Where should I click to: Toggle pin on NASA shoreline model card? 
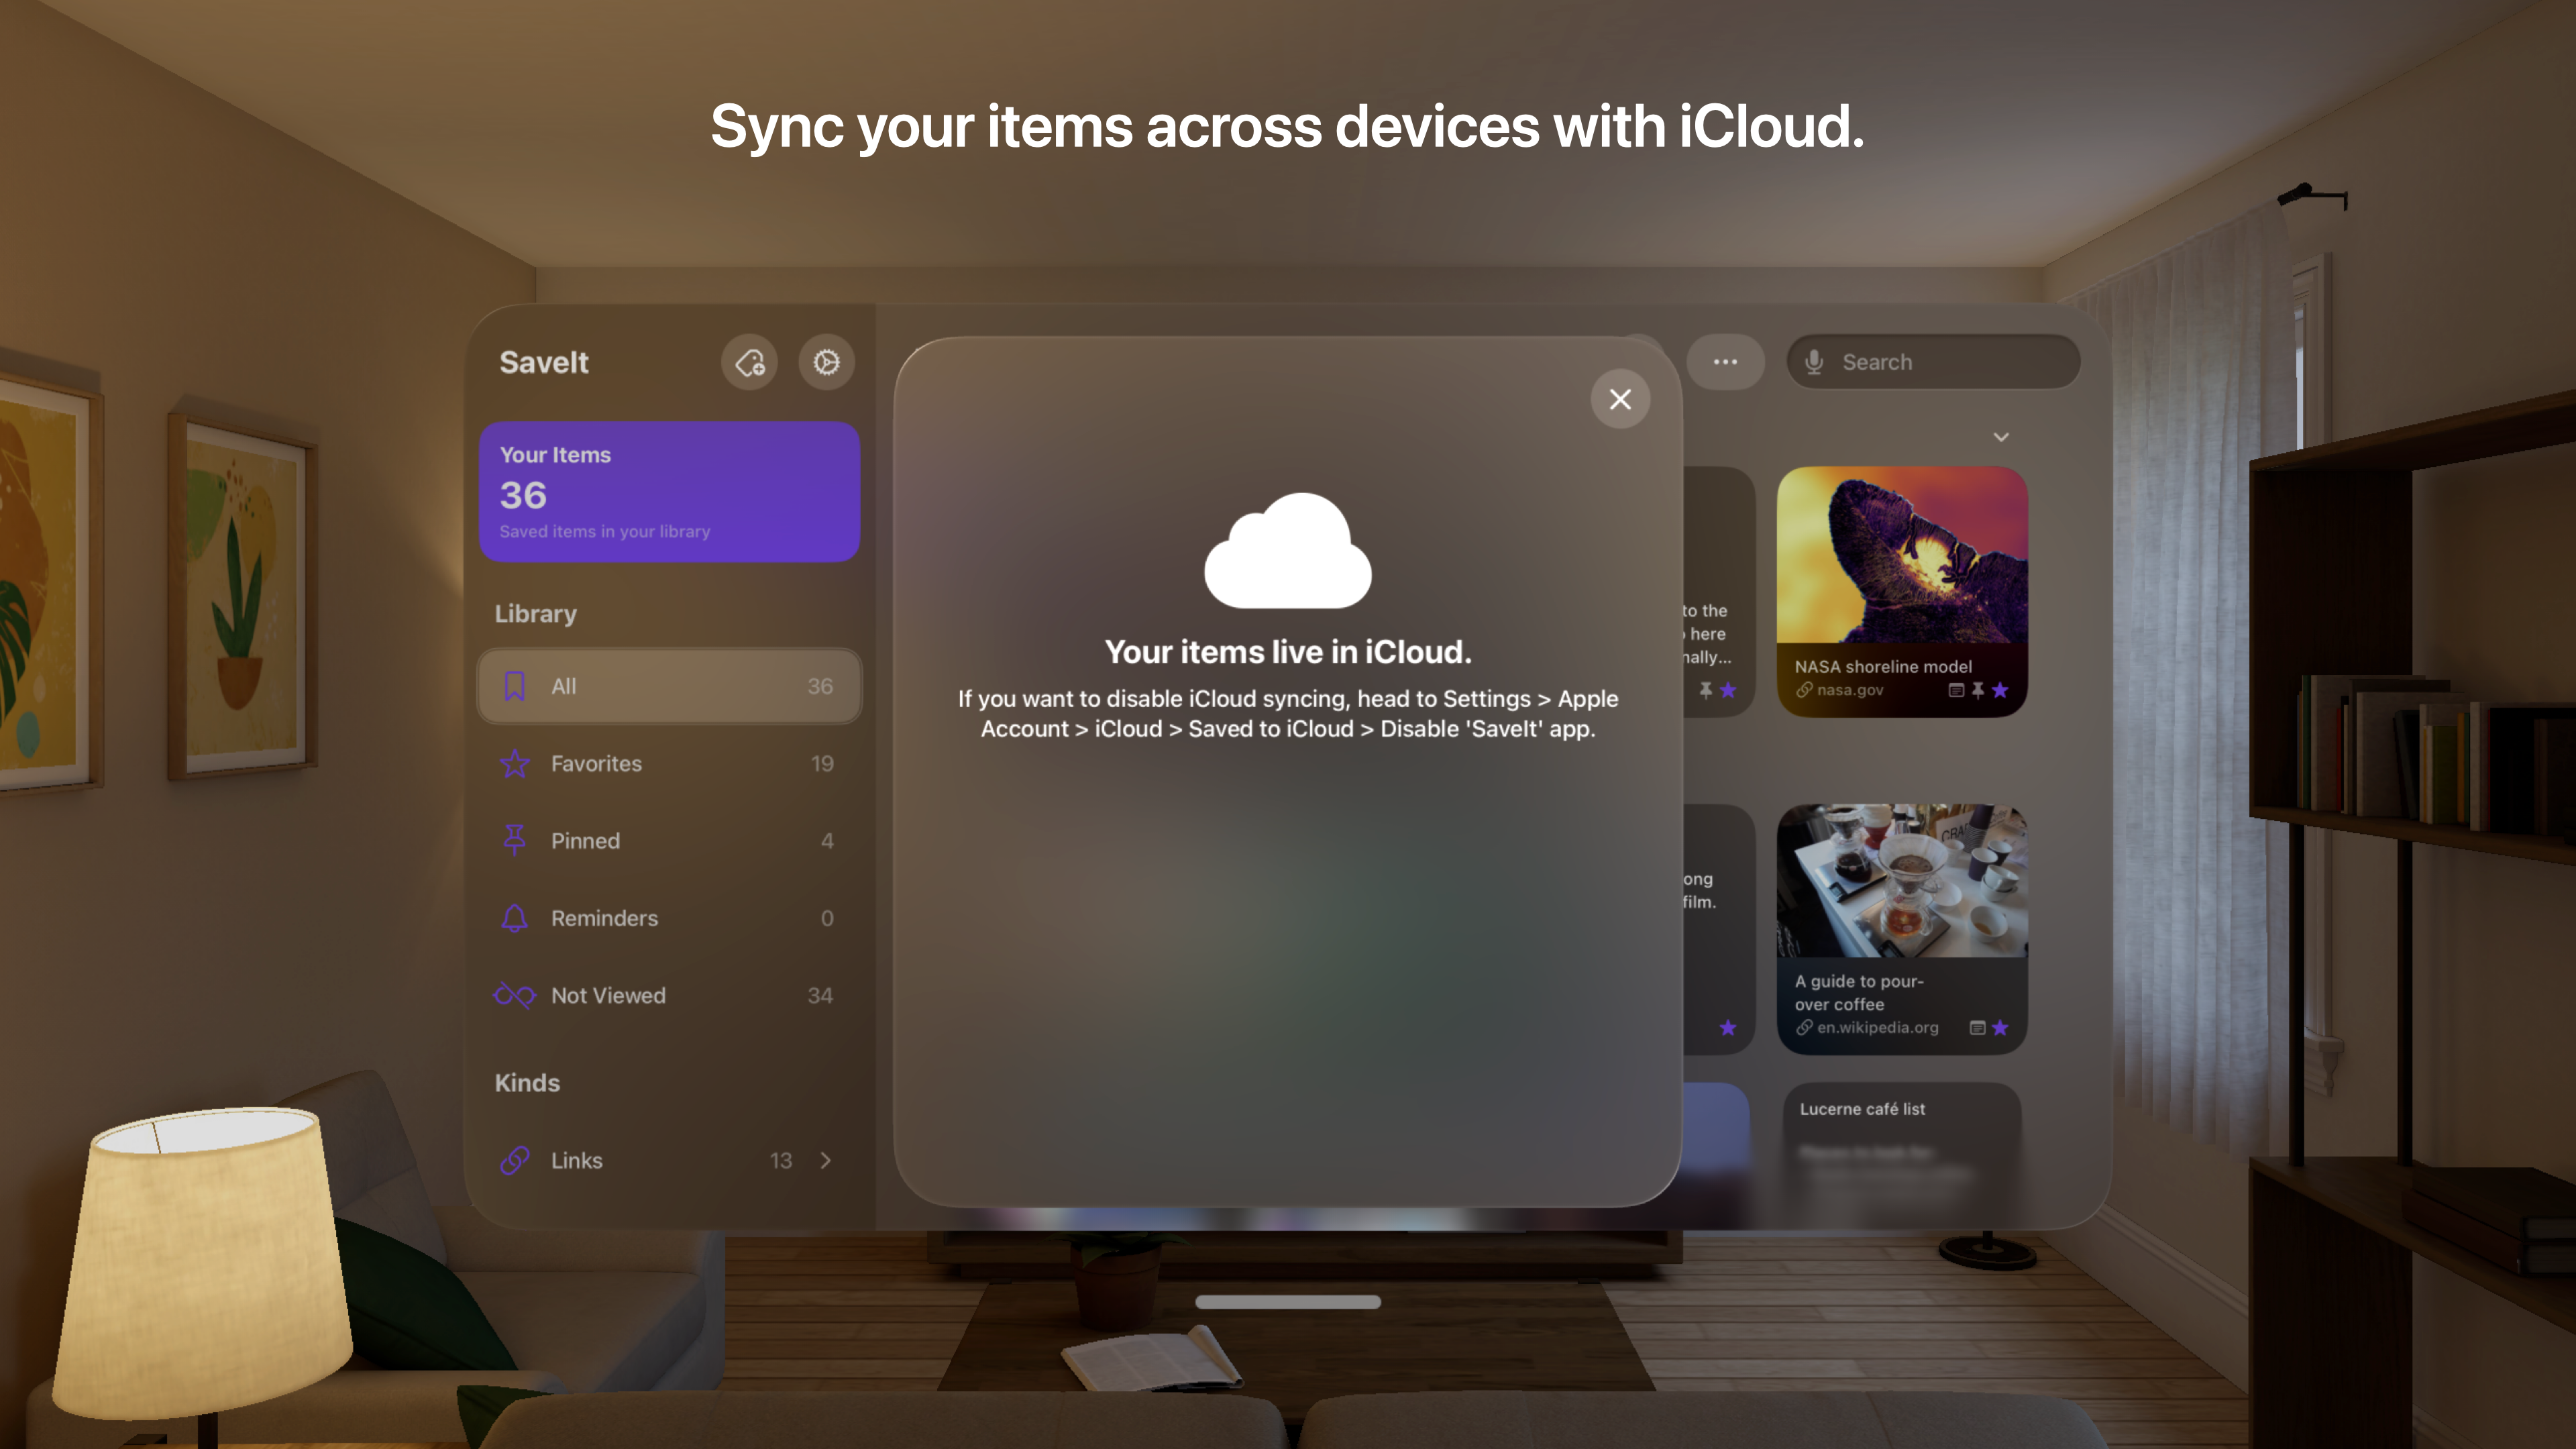(x=1978, y=690)
